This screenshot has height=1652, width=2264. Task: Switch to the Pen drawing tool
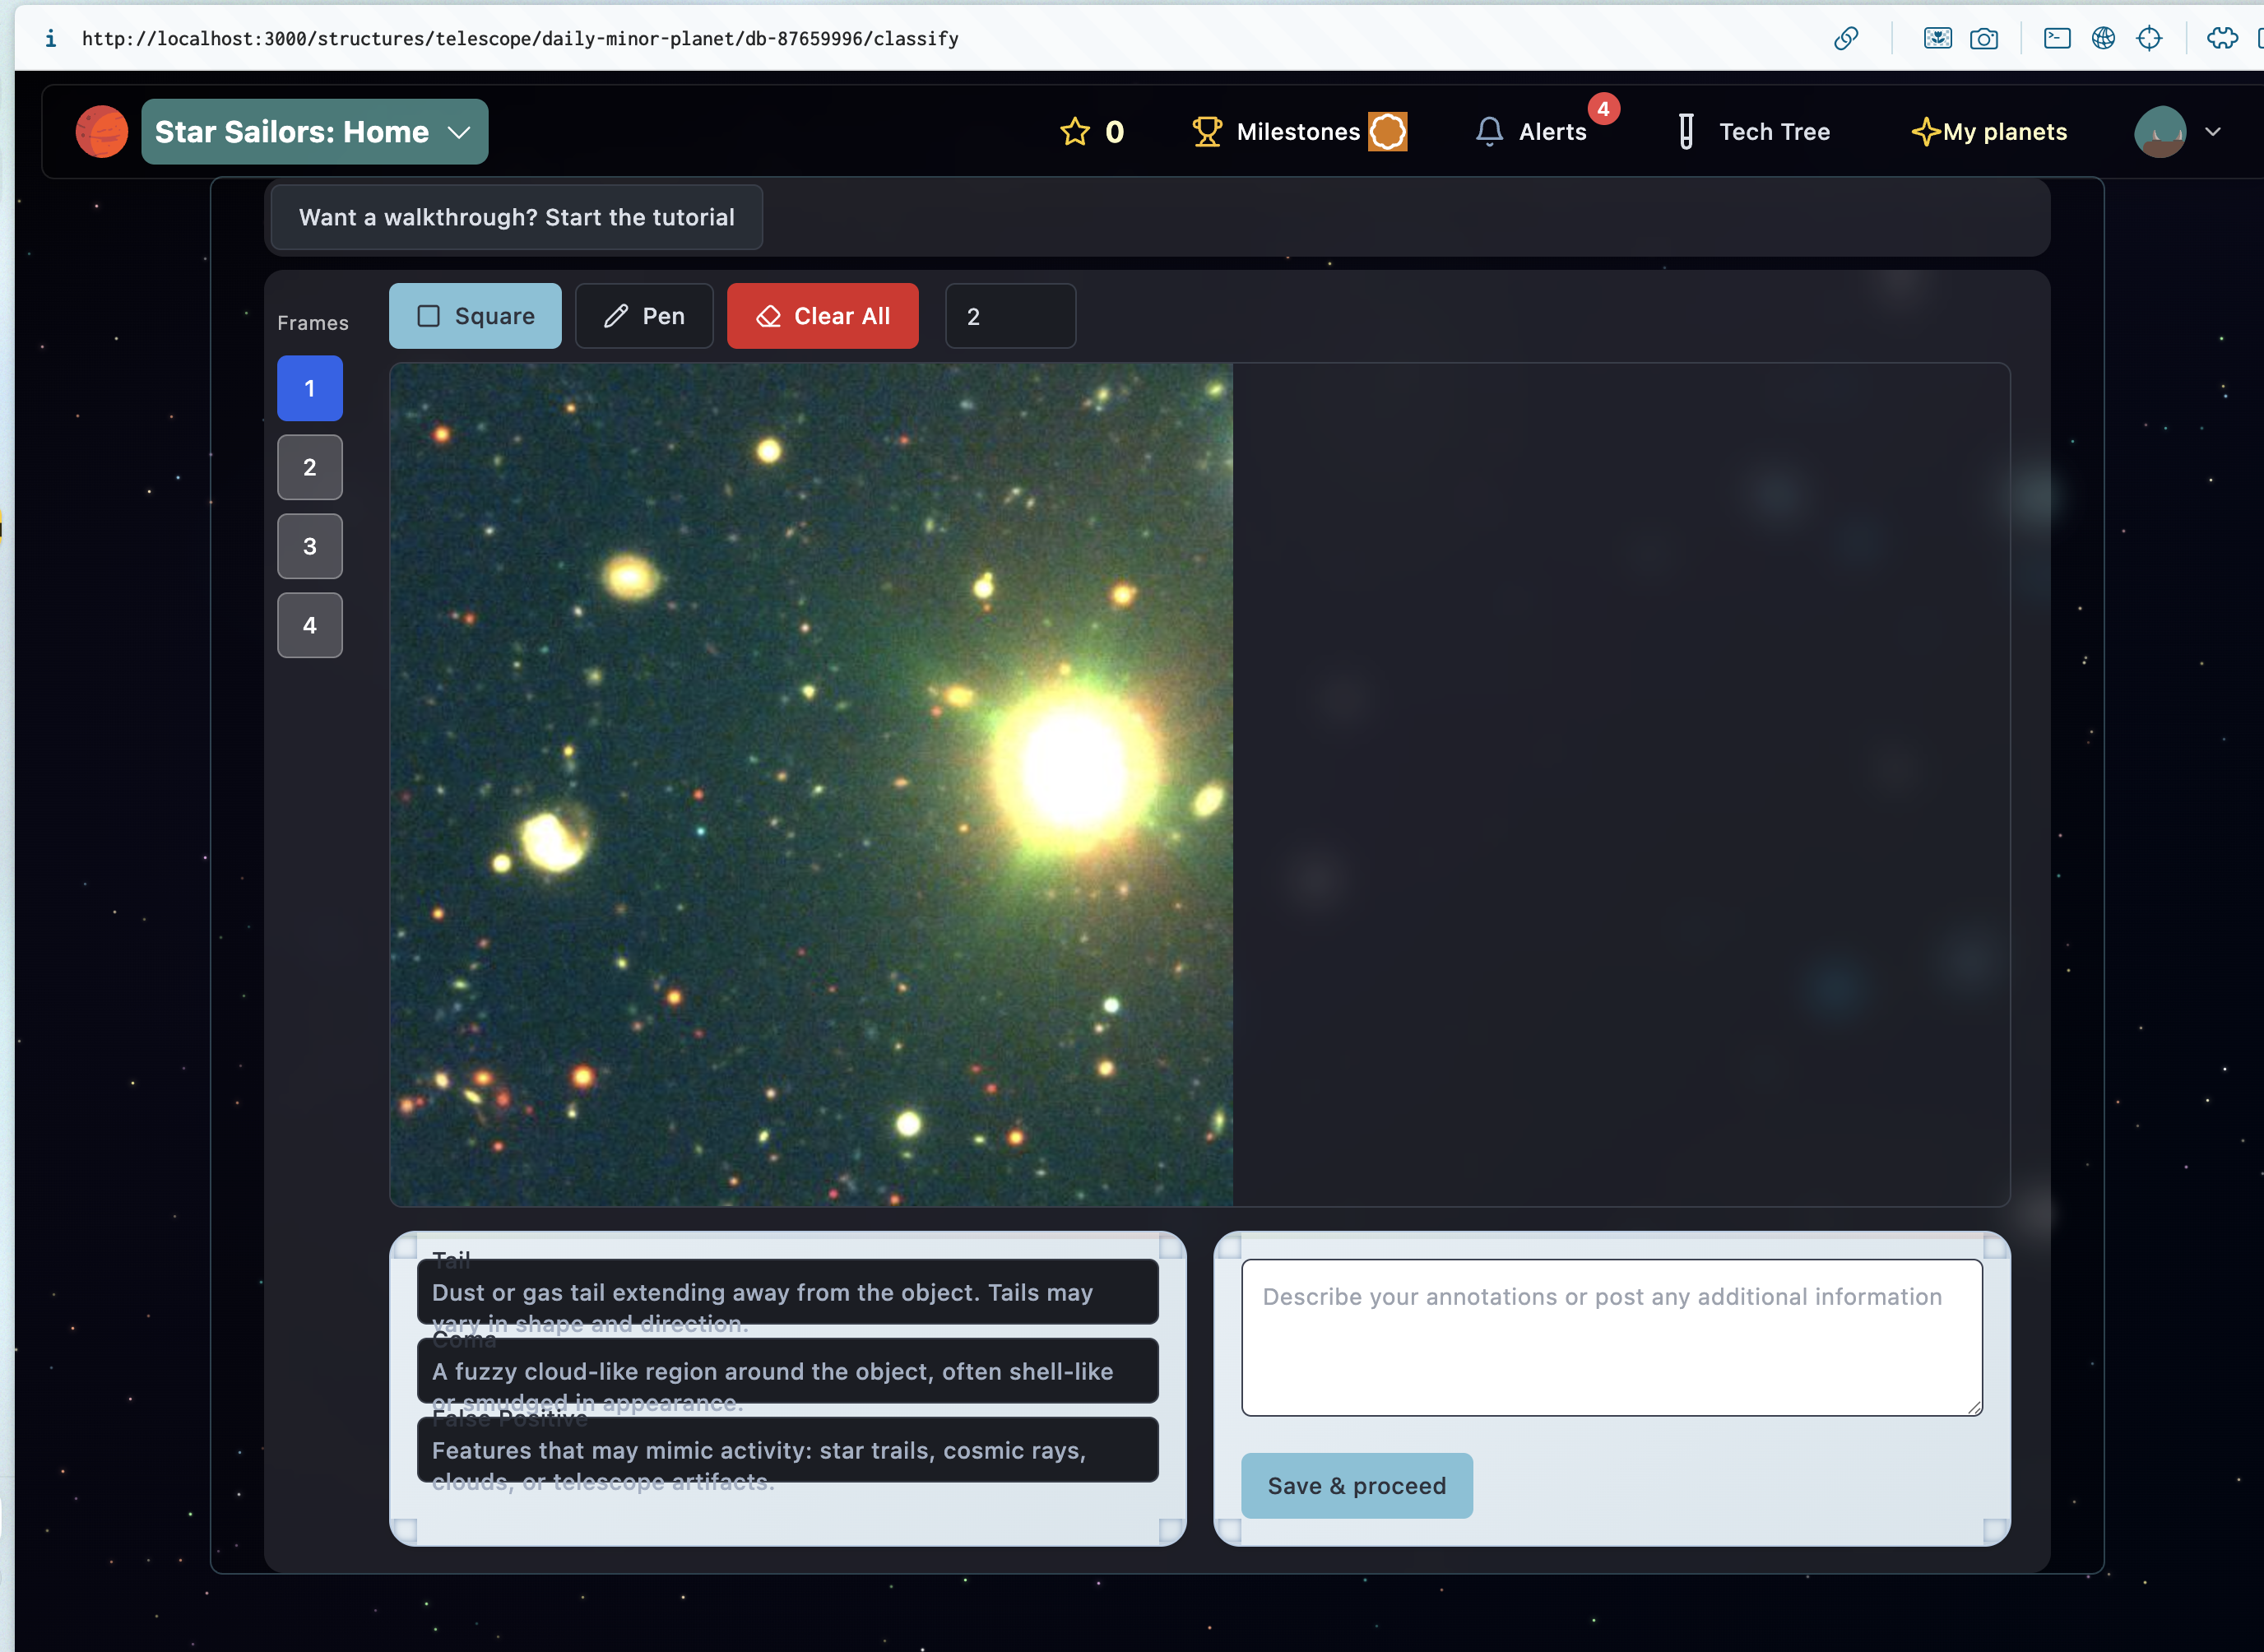[x=644, y=316]
